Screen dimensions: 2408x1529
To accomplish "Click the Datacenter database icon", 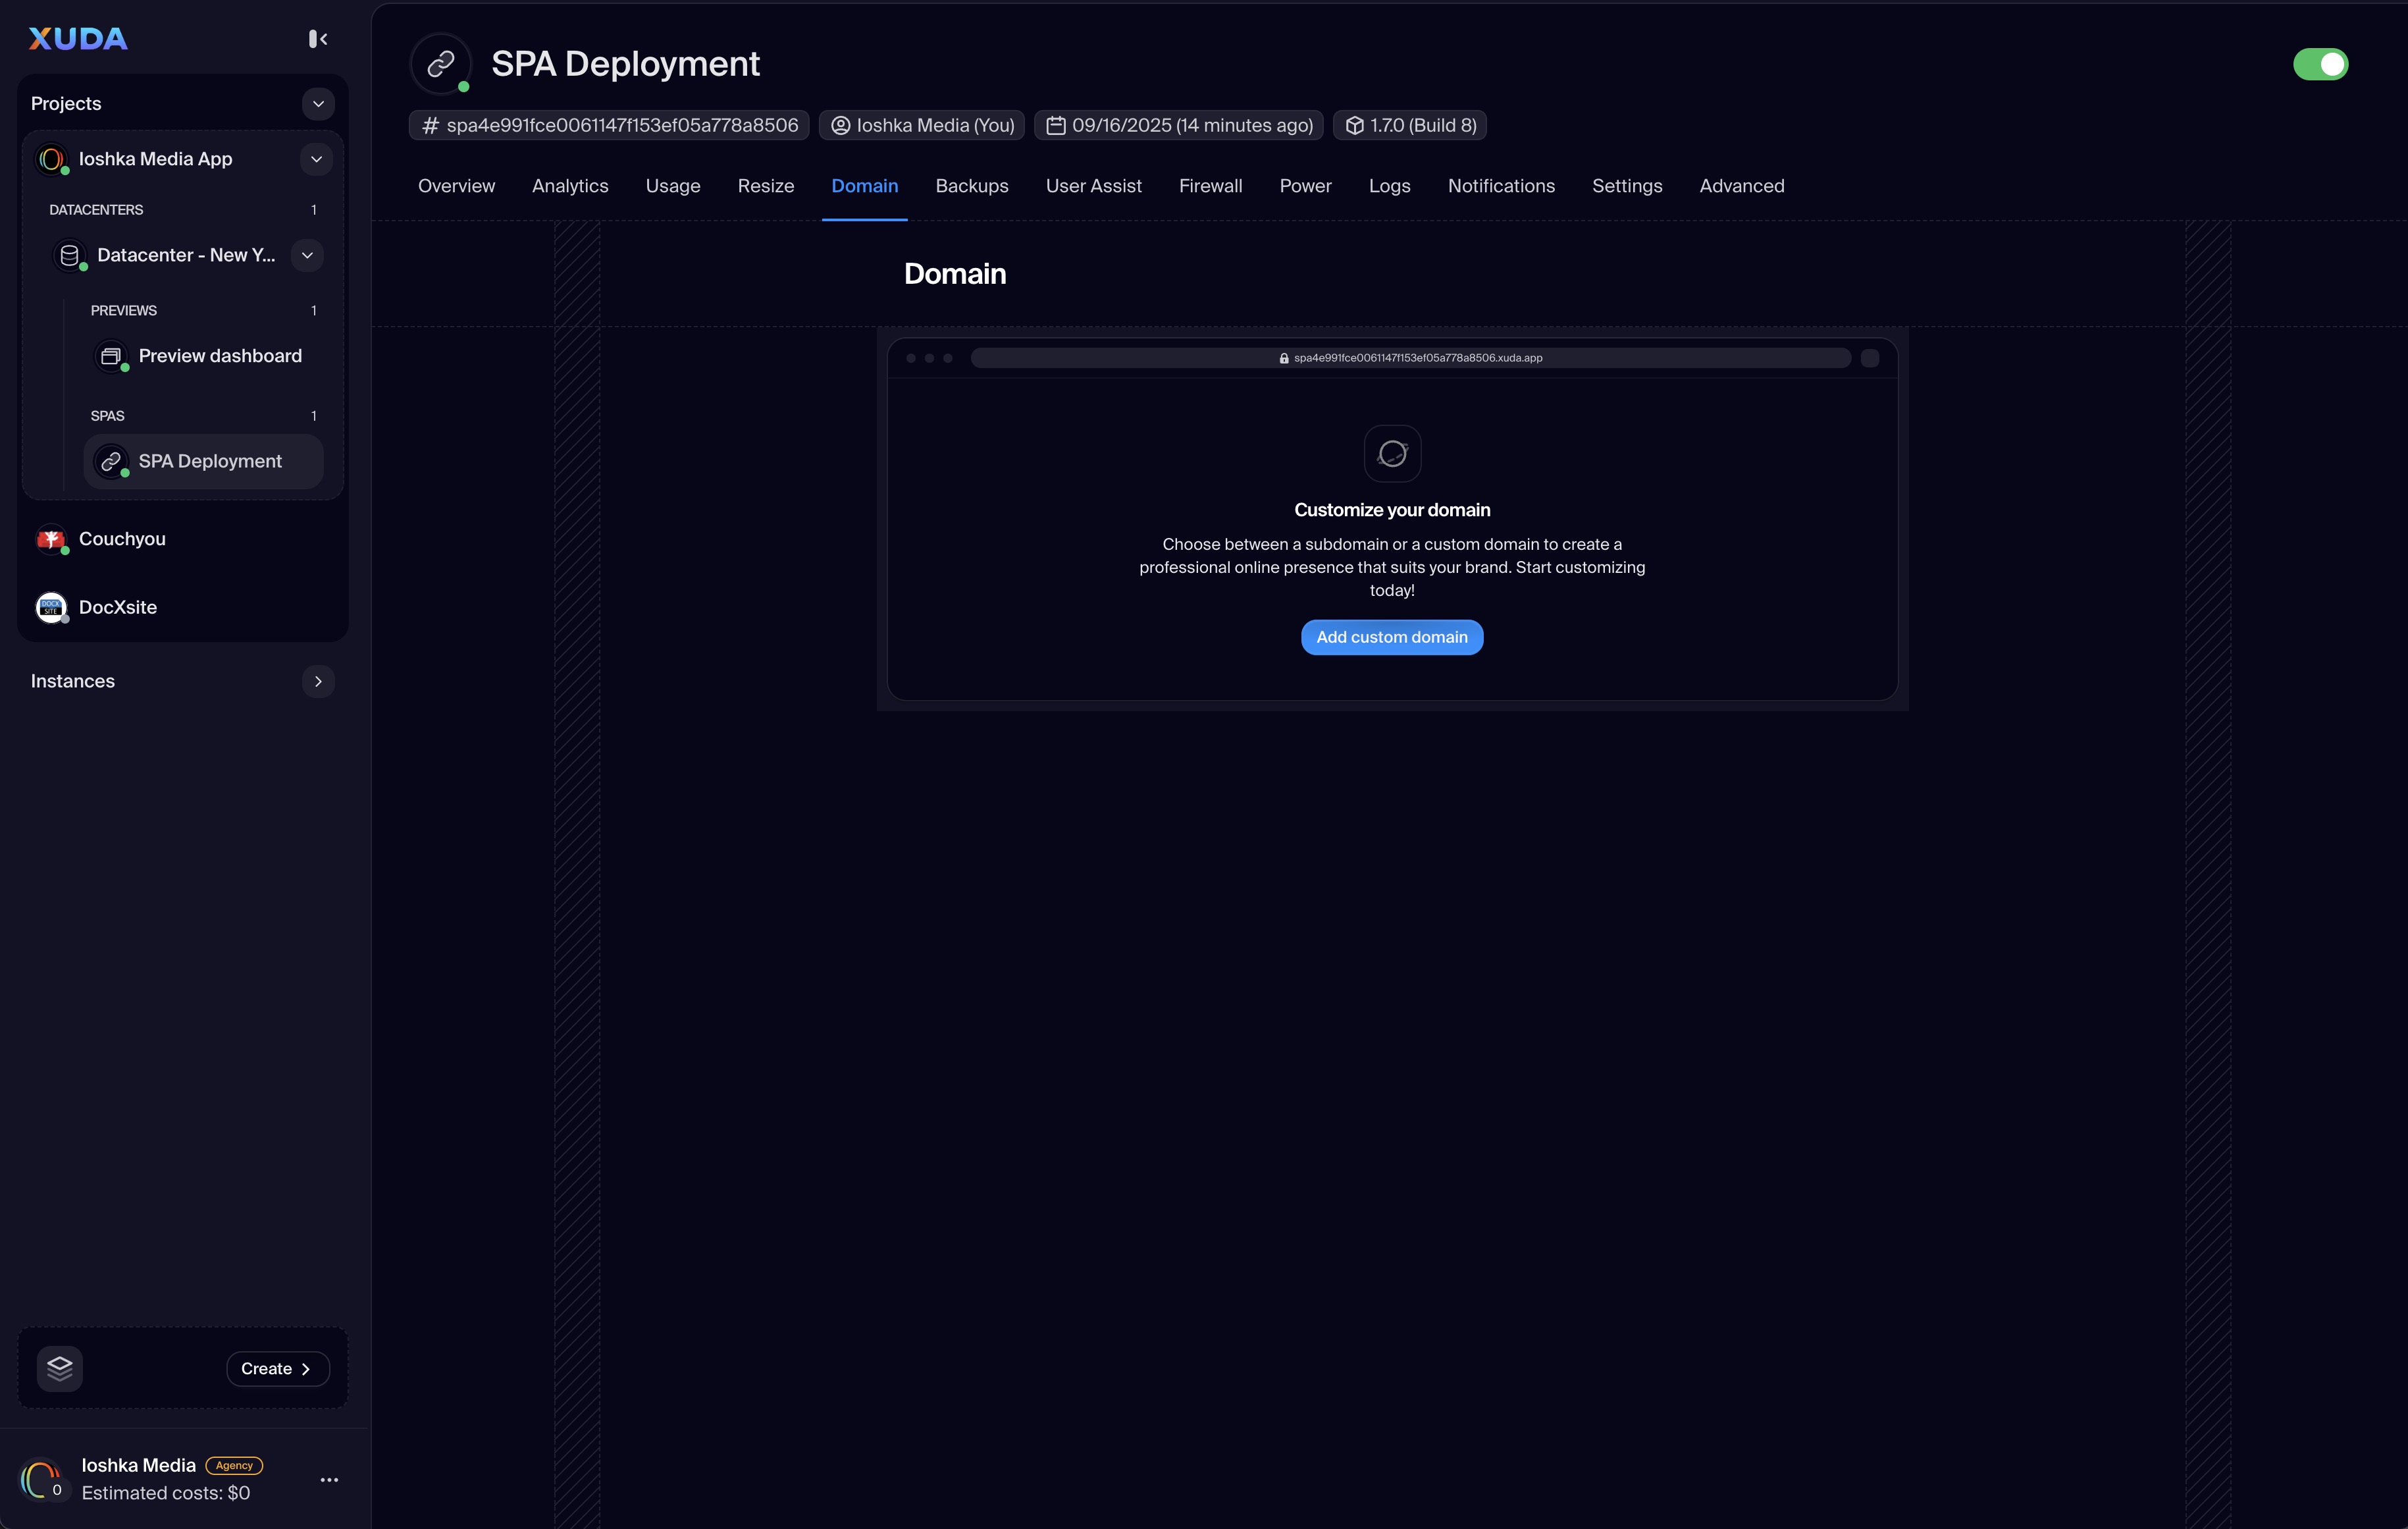I will pos(70,255).
